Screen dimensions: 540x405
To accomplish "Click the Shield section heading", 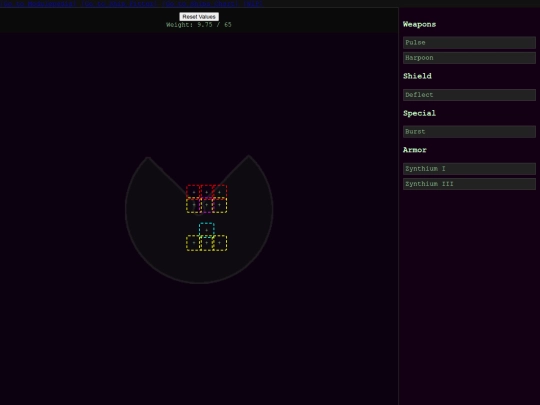I will pyautogui.click(x=417, y=76).
